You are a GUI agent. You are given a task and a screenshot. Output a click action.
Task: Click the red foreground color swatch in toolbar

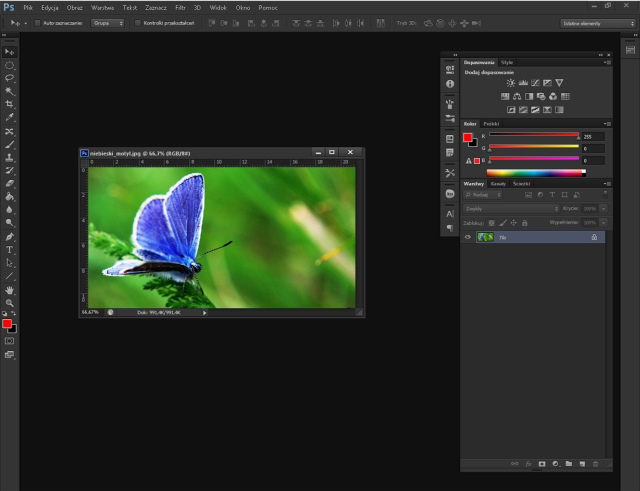7,324
